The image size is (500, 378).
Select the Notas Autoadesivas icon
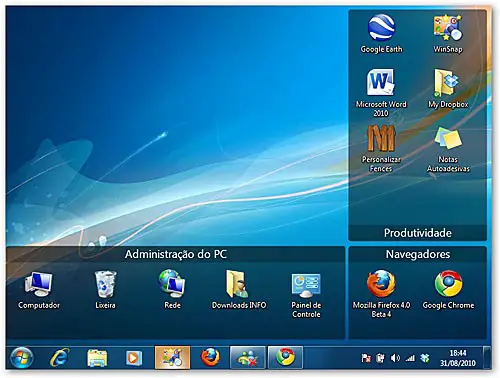click(x=448, y=149)
